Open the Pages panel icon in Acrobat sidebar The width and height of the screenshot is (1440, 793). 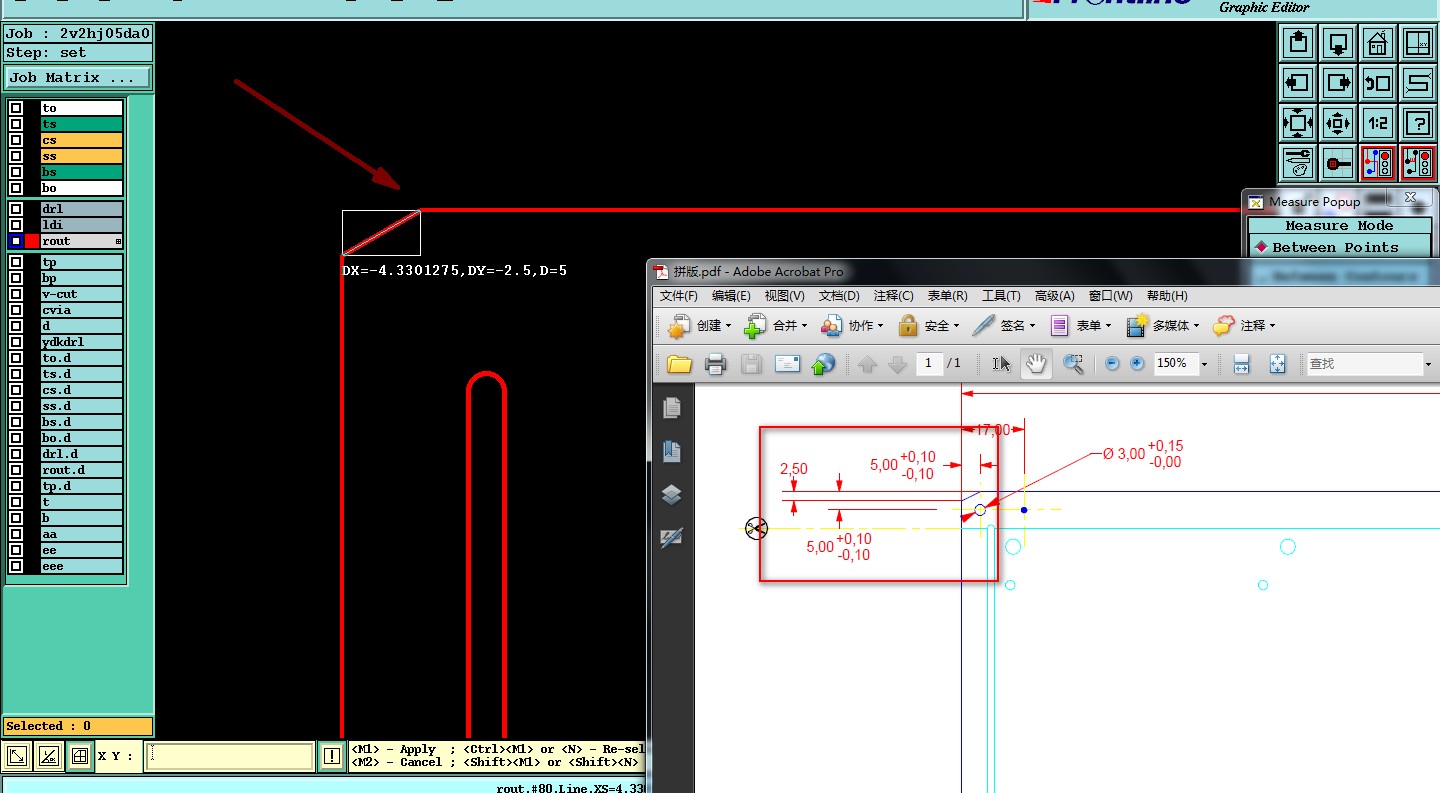[672, 407]
